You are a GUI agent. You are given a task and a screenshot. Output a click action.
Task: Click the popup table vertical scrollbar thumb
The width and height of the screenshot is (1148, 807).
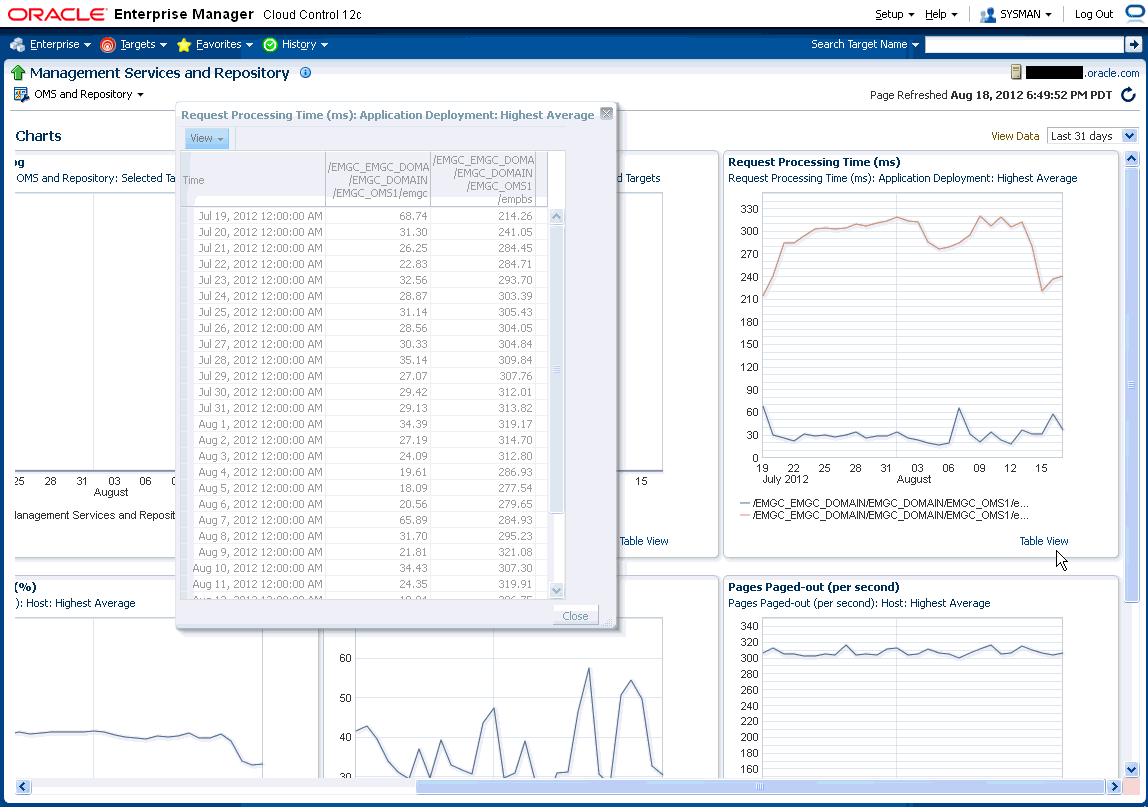(x=556, y=369)
